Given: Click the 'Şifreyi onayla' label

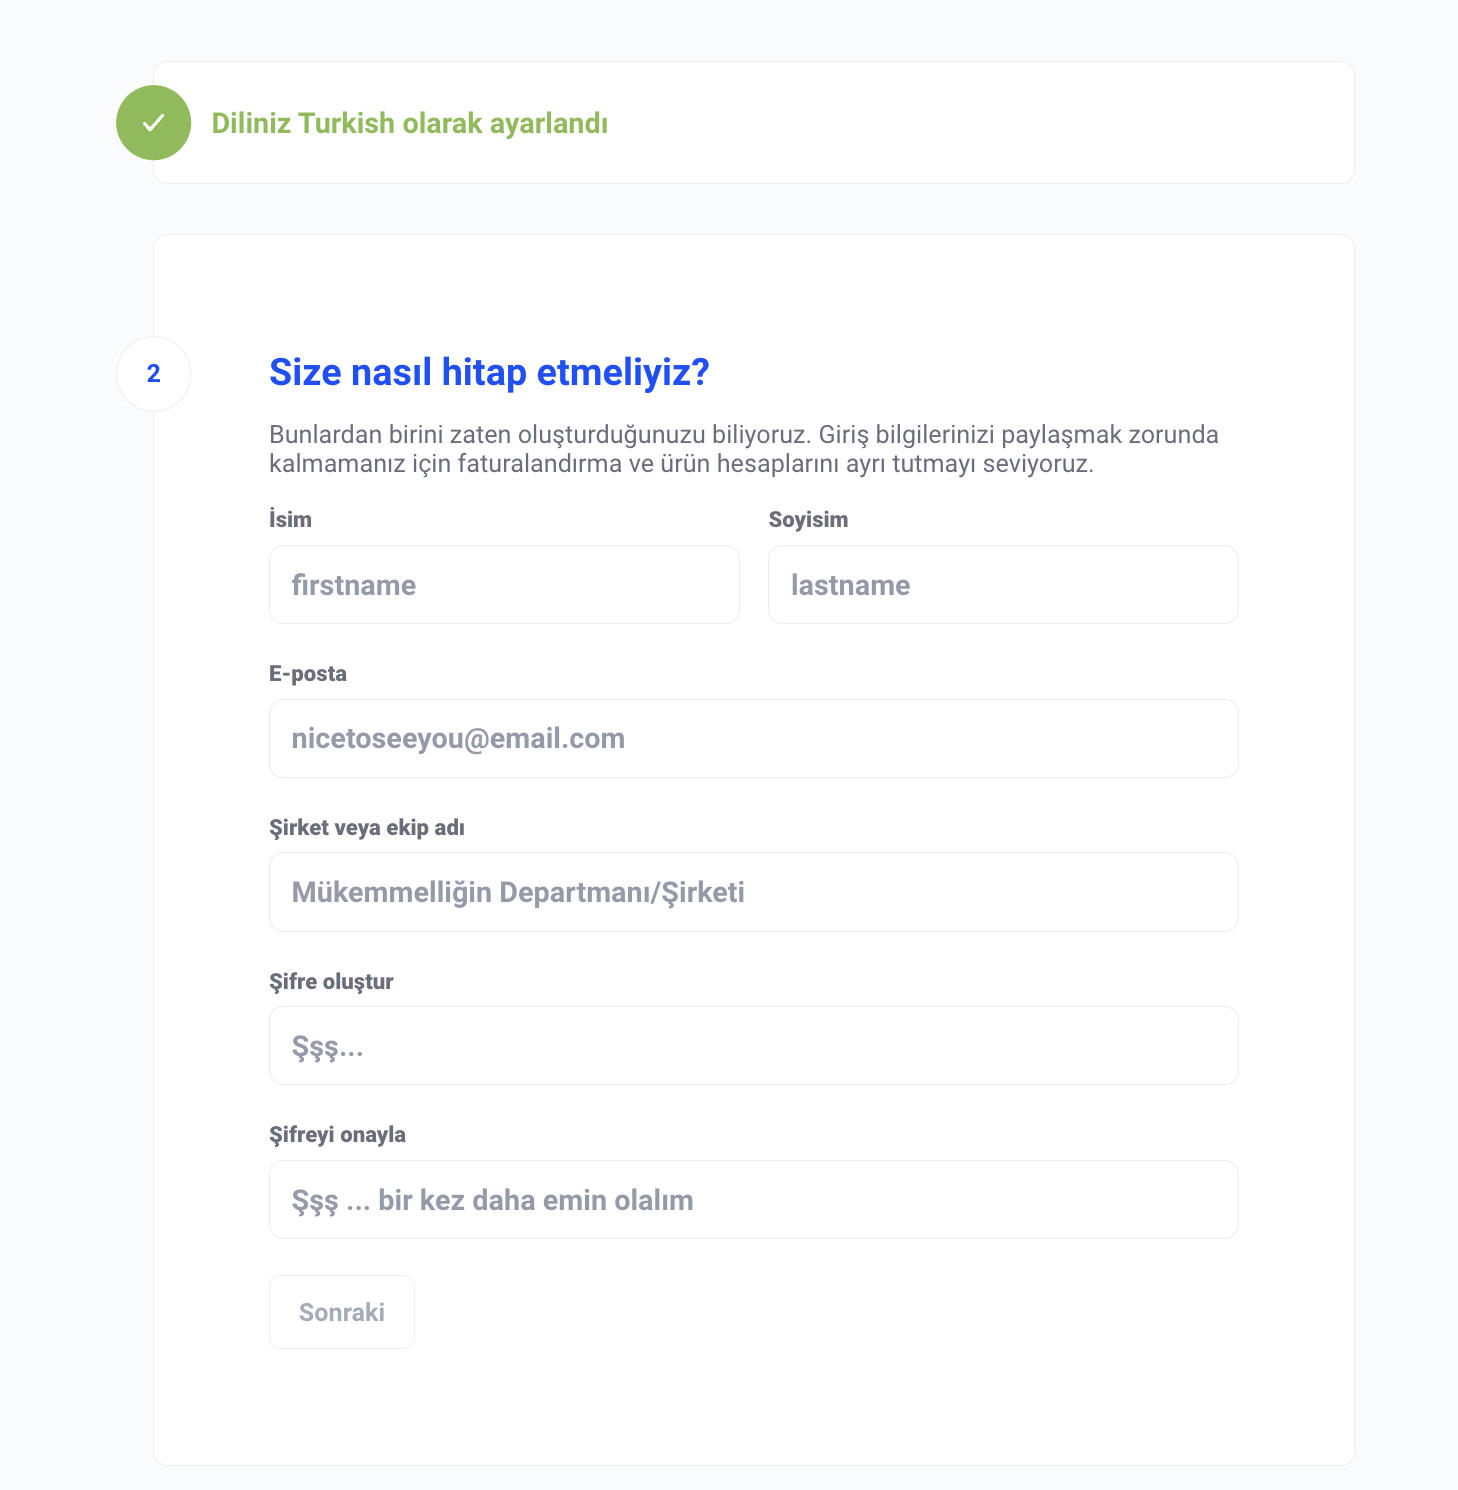Looking at the screenshot, I should (x=337, y=1135).
